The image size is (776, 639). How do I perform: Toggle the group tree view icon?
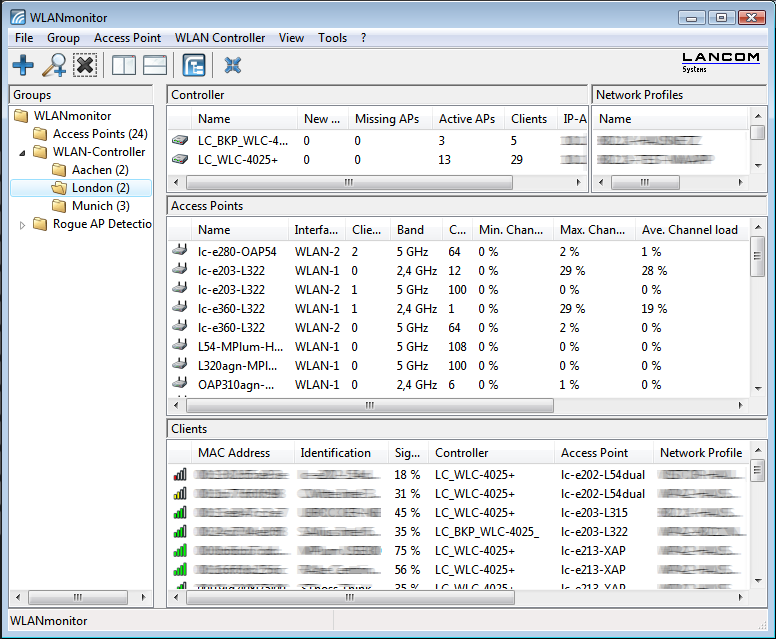[194, 66]
